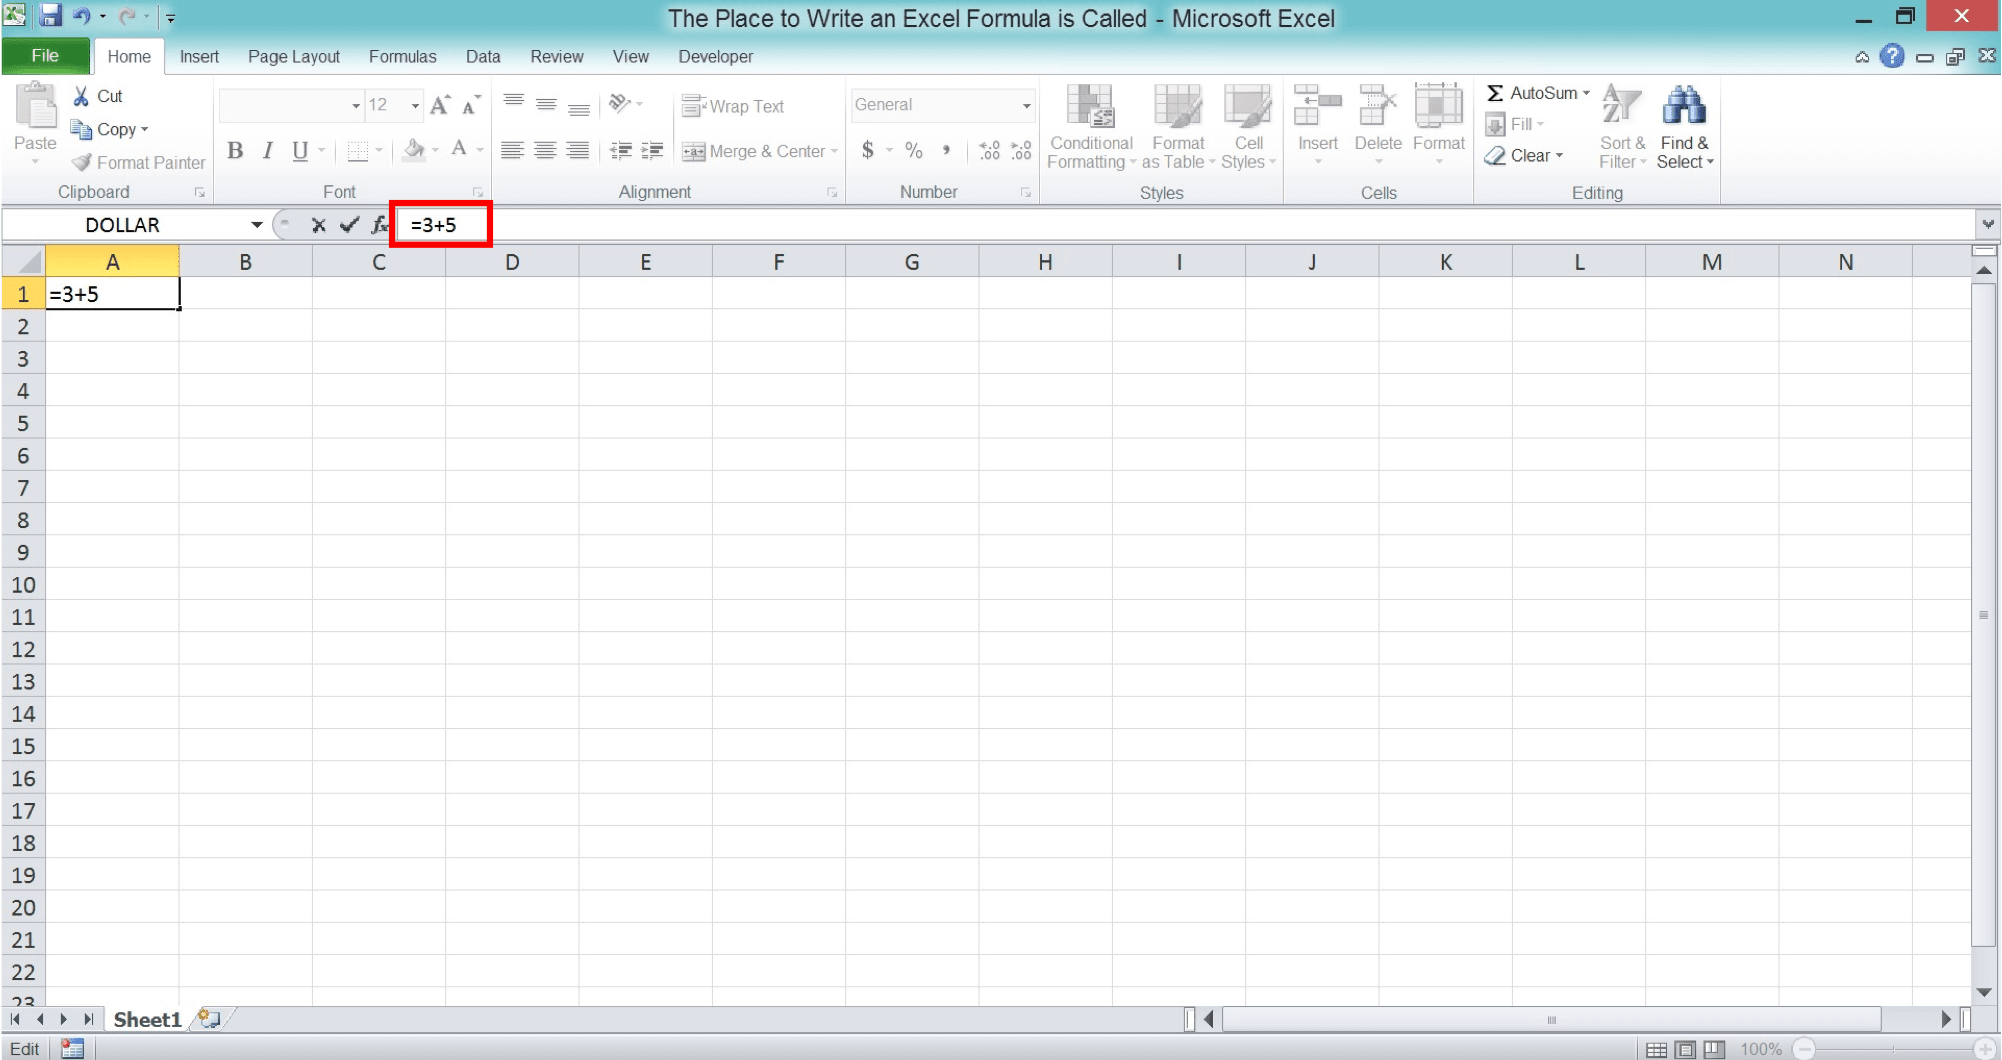This screenshot has width=2002, height=1060.
Task: Open Format as Table gallery
Action: [1178, 128]
